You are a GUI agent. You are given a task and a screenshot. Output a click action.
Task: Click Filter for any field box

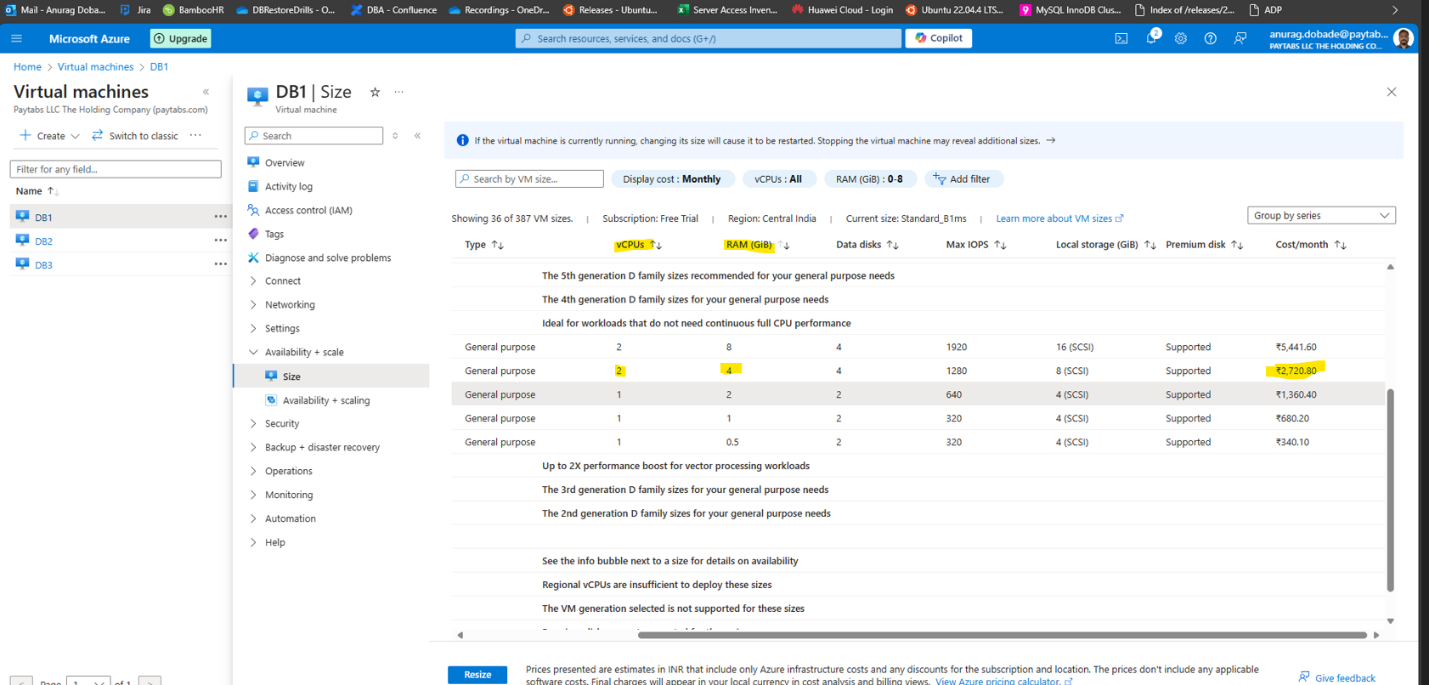(115, 169)
